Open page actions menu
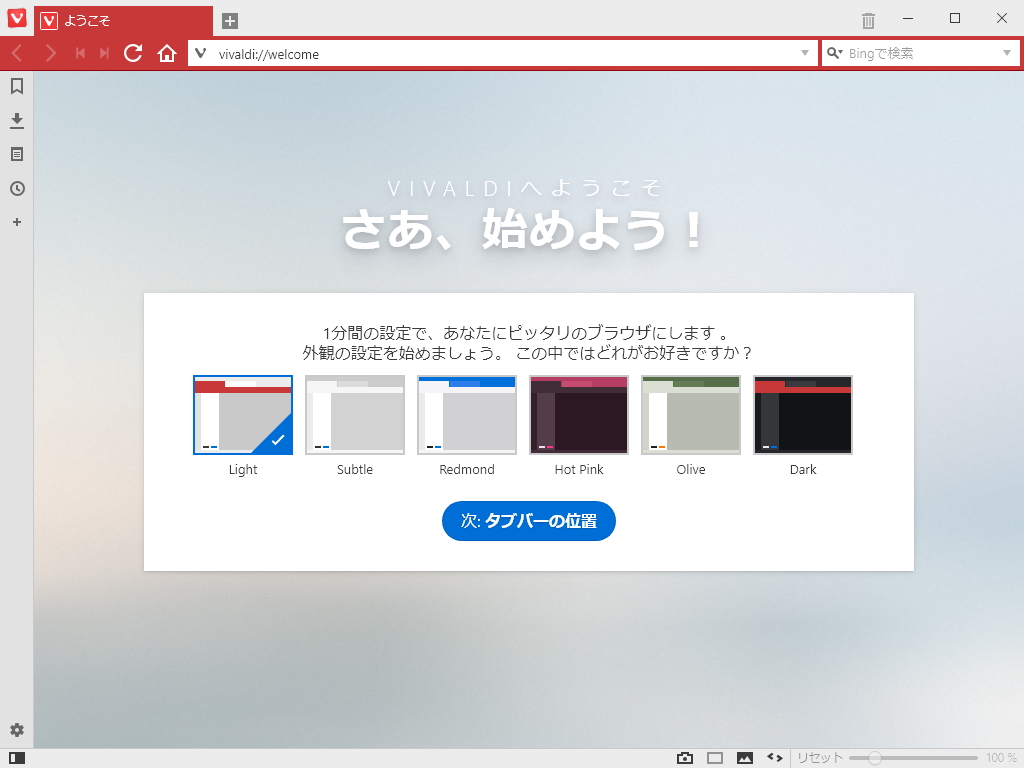 tap(775, 757)
